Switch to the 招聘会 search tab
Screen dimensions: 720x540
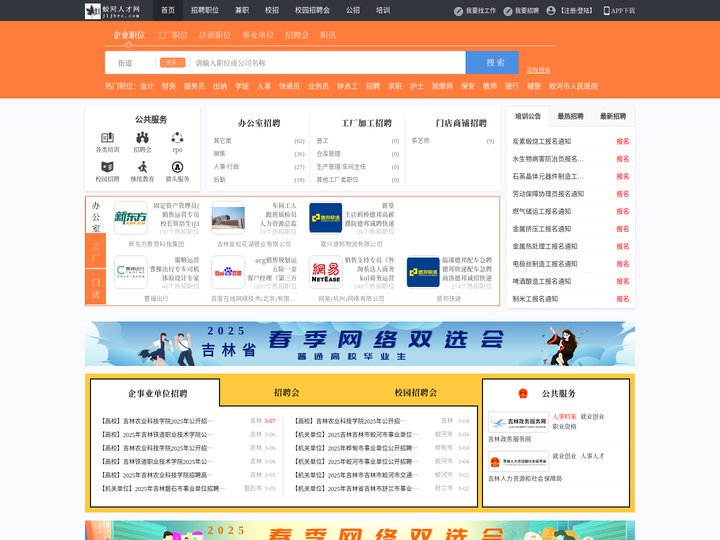(297, 35)
